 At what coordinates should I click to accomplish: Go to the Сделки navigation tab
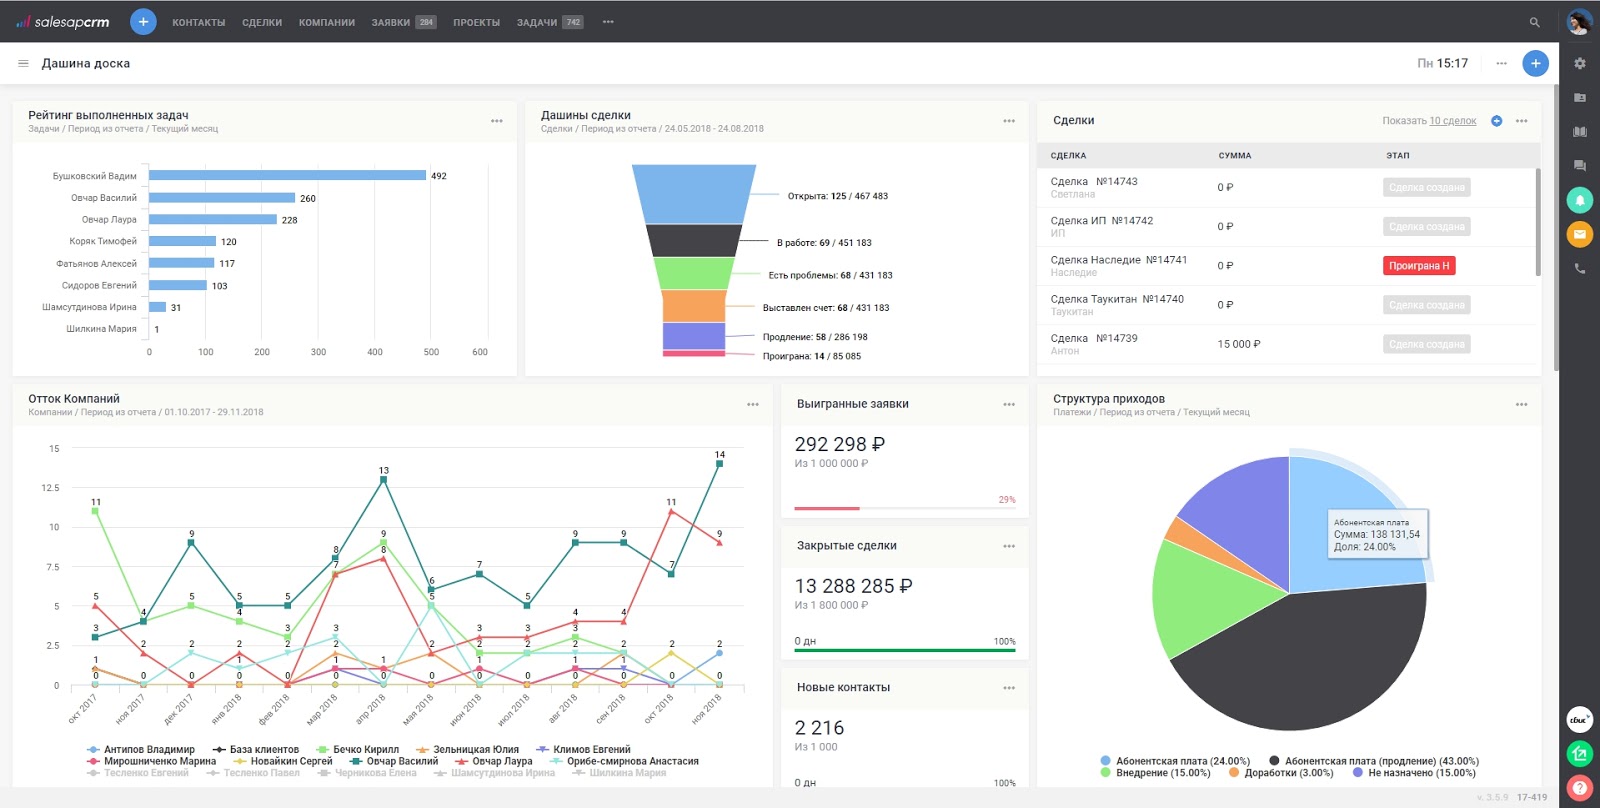pos(262,22)
